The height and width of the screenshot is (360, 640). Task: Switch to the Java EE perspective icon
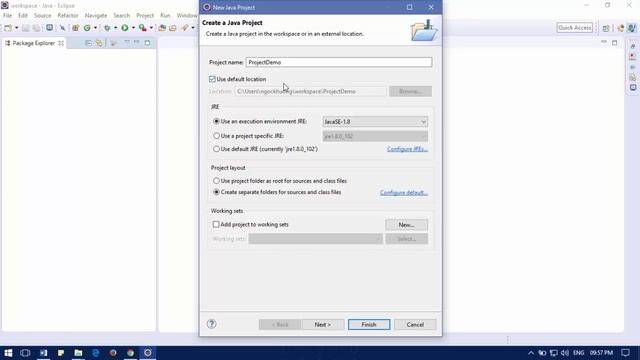(621, 28)
